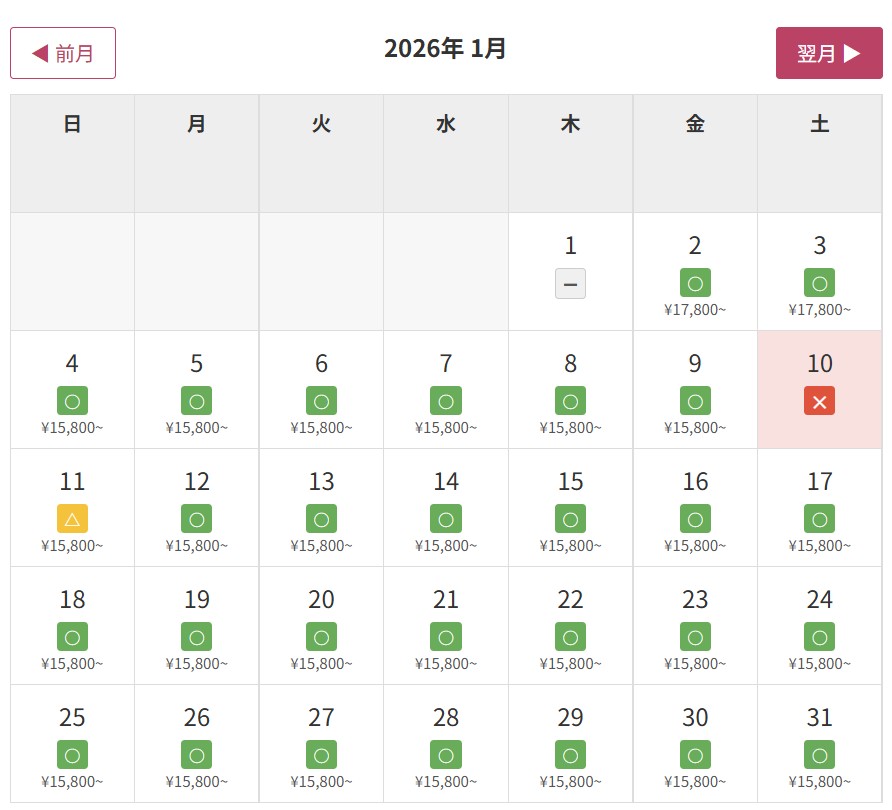Image resolution: width=892 pixels, height=810 pixels.
Task: Click the ¥15,800~ price under January 4
Action: click(x=72, y=428)
